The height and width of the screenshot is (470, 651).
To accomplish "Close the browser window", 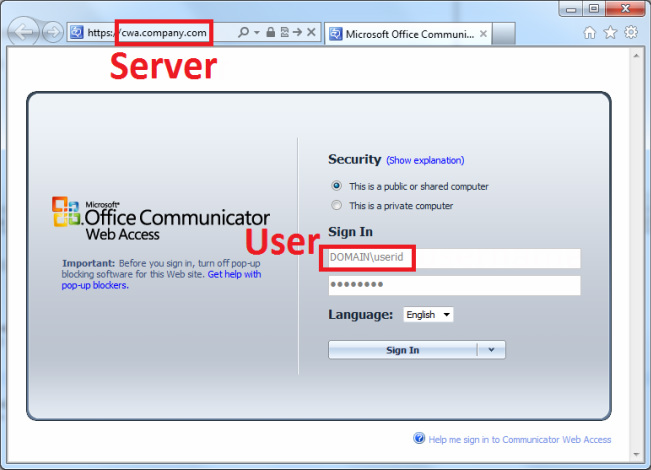I will tap(625, 9).
